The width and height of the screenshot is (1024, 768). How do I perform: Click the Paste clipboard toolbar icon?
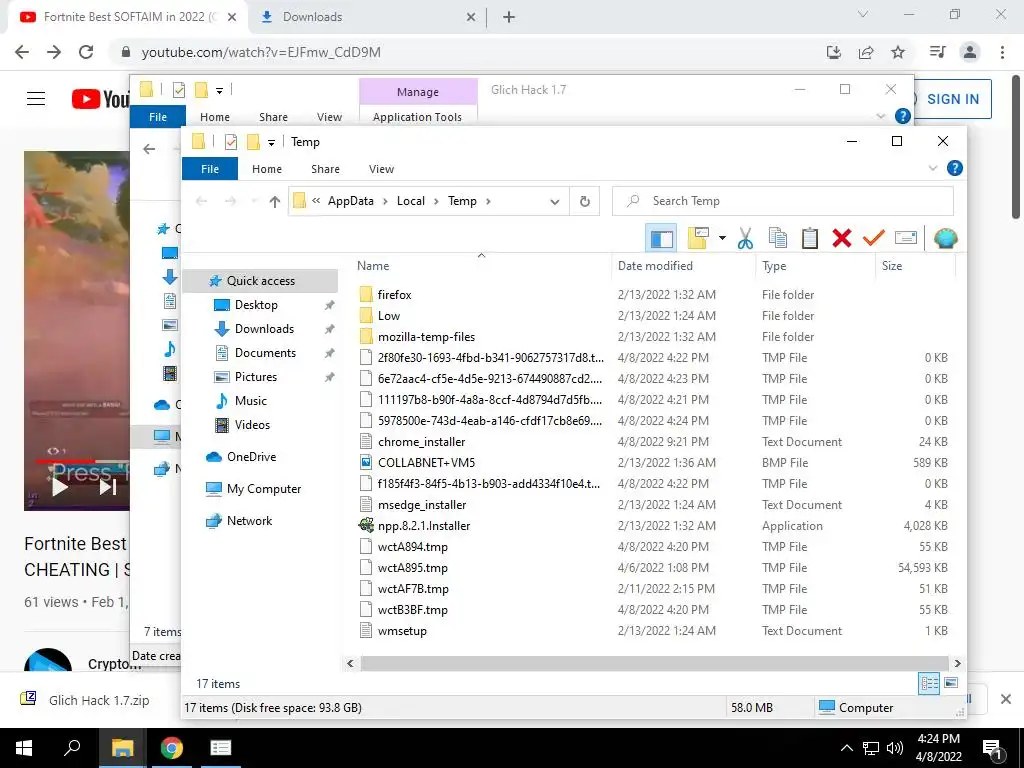pyautogui.click(x=810, y=238)
